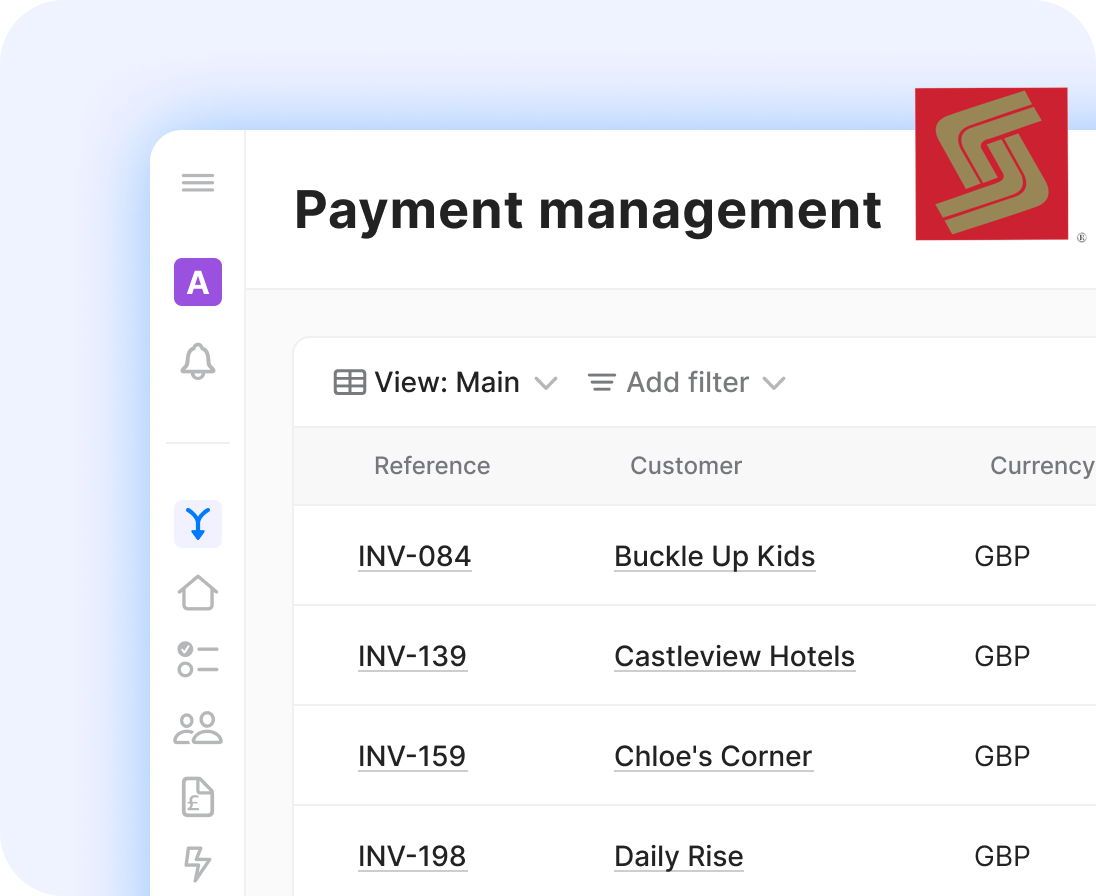The width and height of the screenshot is (1096, 896).
Task: Open the Castleview Hotels customer link
Action: (x=734, y=656)
